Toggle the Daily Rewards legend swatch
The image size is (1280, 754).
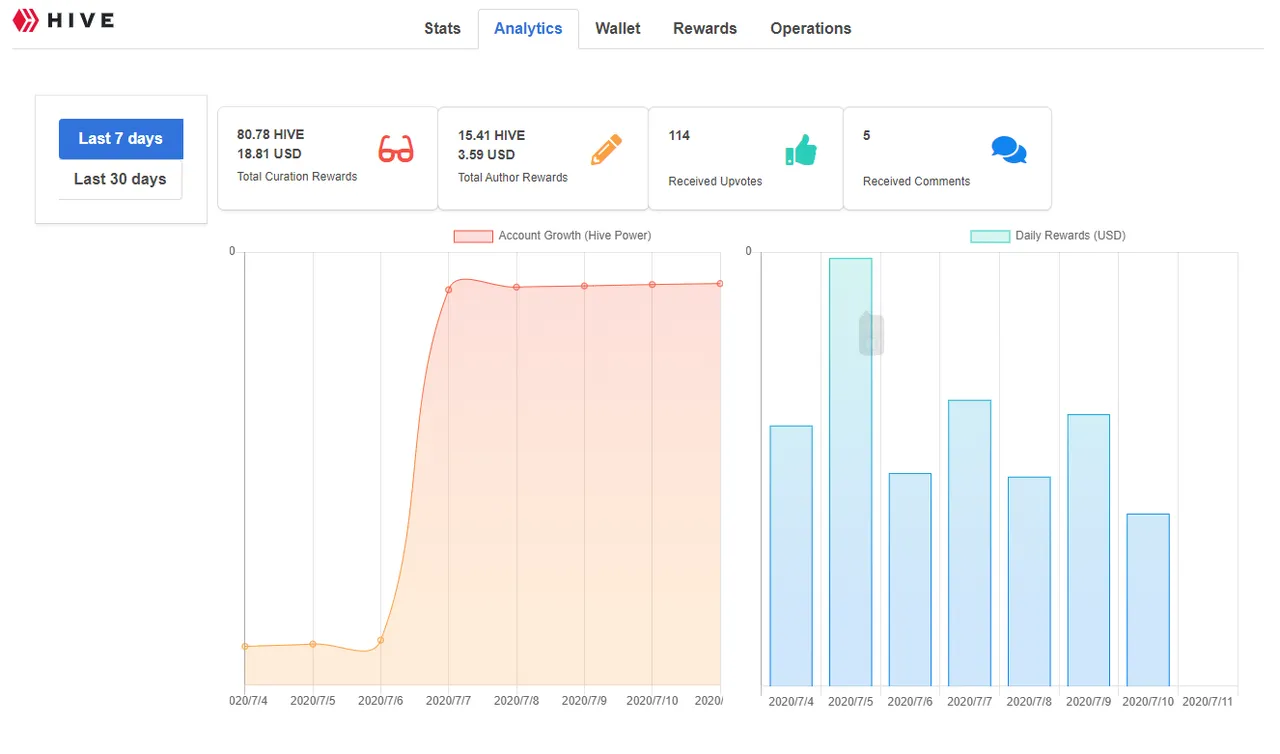point(990,236)
